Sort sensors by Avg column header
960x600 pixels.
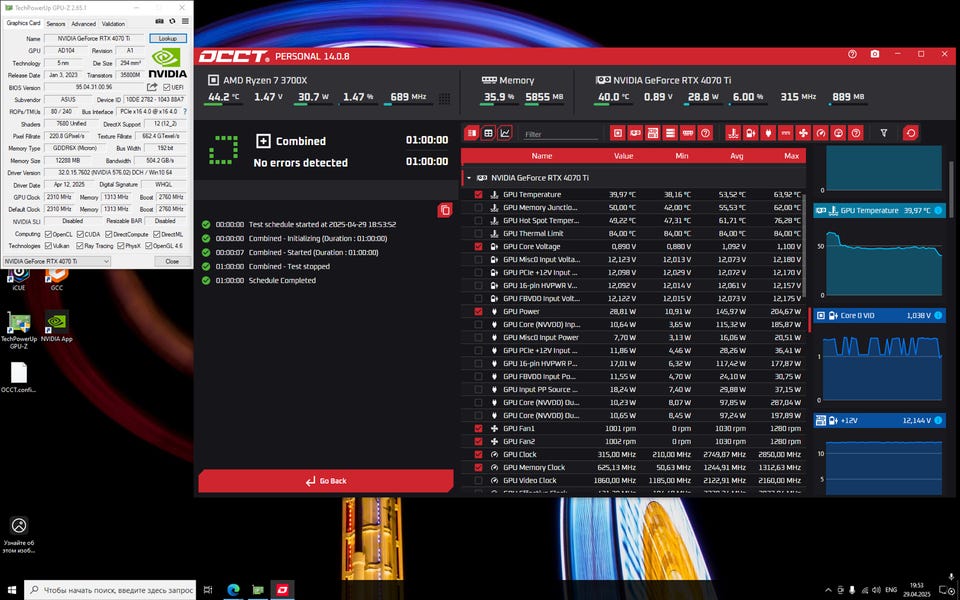[737, 156]
